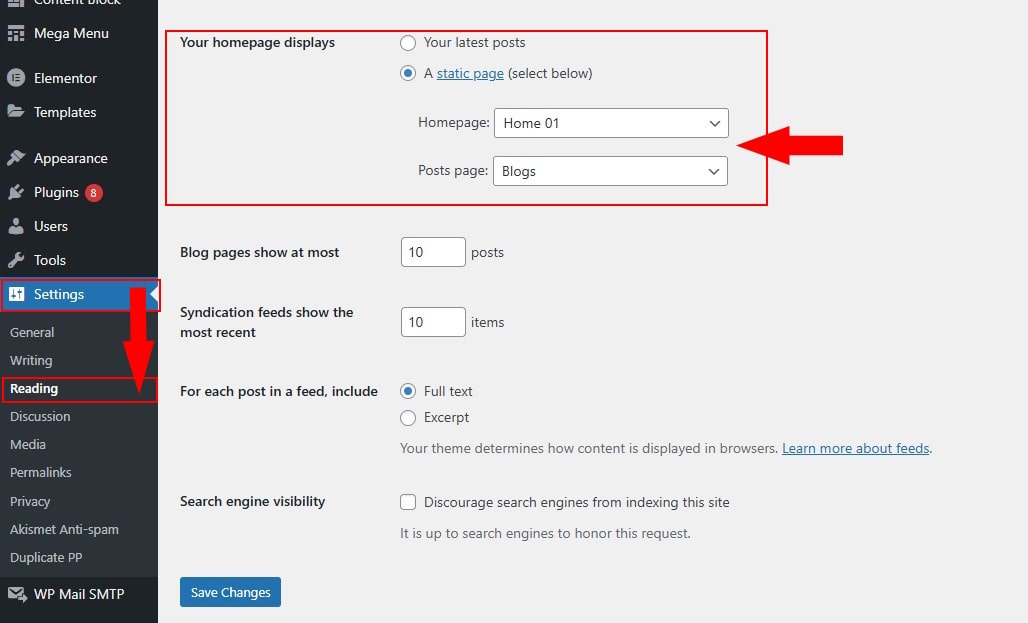
Task: Enable Discourage search engines checkbox
Action: click(x=408, y=502)
